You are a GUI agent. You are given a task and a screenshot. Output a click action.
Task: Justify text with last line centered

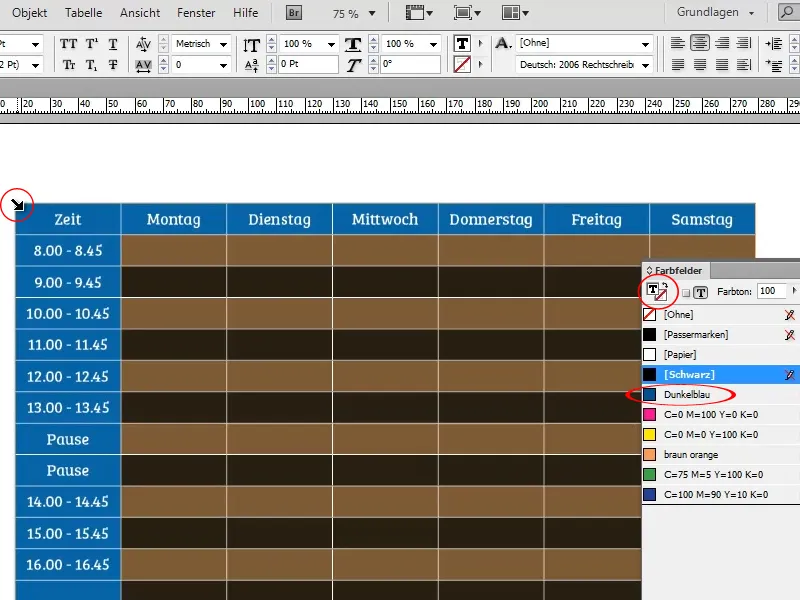coord(699,65)
